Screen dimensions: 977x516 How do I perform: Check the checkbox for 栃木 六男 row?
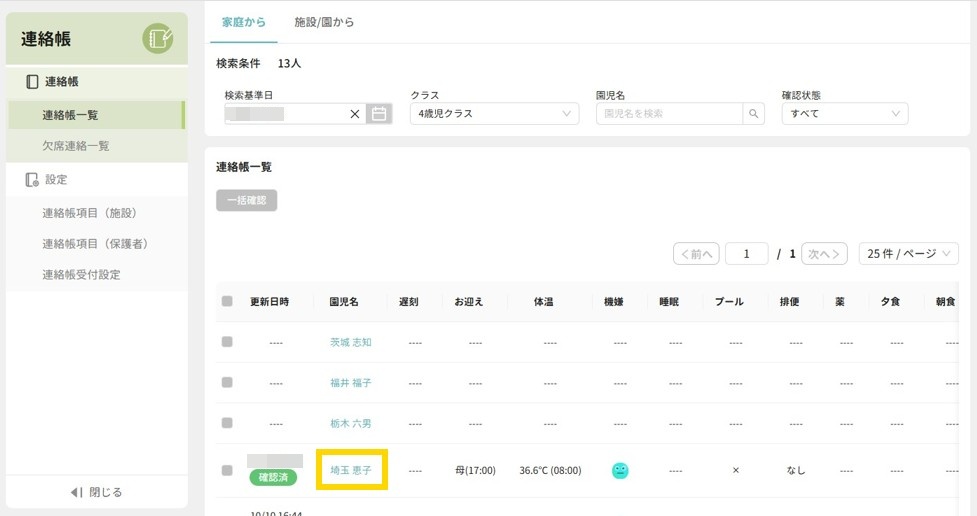point(227,423)
